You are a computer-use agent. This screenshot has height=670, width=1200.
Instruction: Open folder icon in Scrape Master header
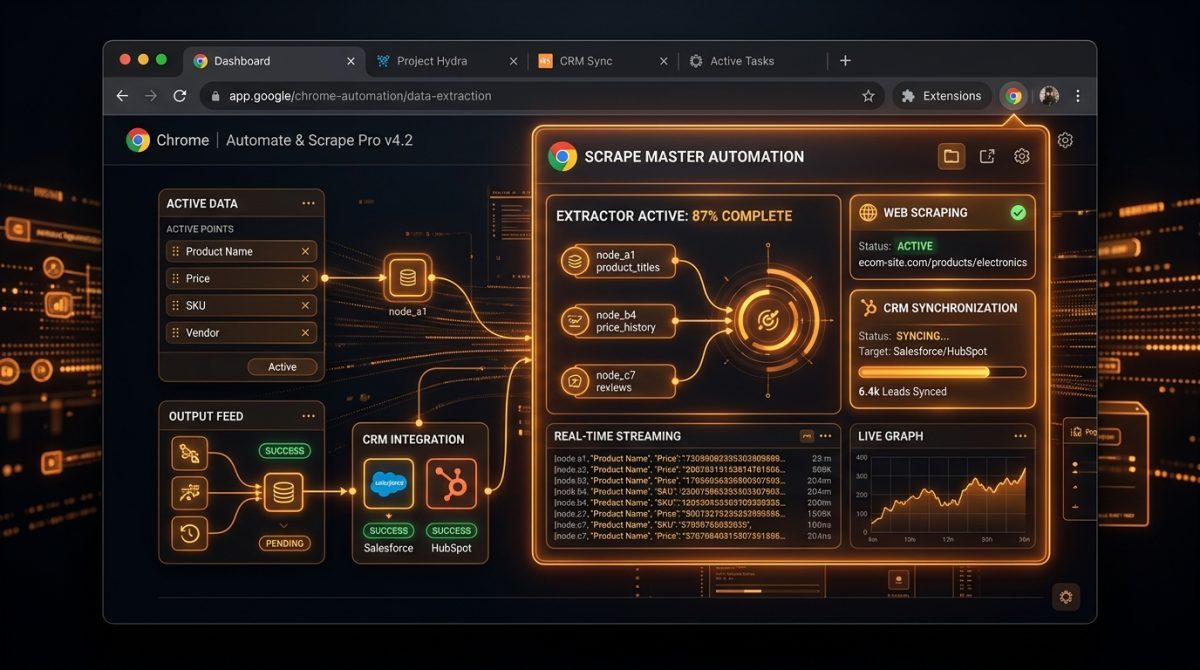951,156
